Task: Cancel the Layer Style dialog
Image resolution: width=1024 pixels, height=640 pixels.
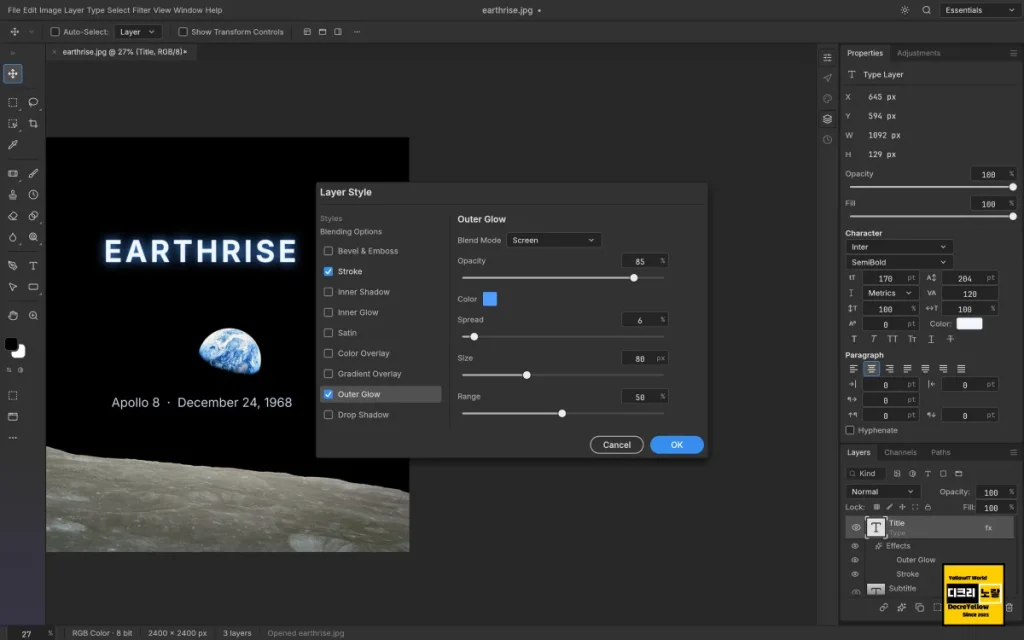Action: (x=616, y=445)
